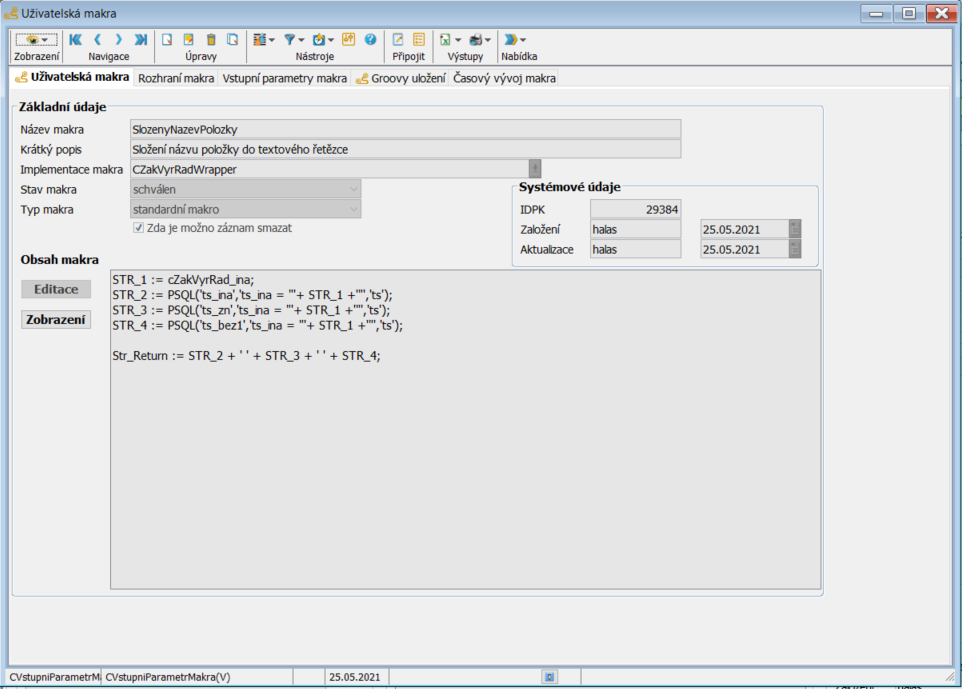Switch to Časový vývoj makra tab
This screenshot has width=962, height=689.
coord(505,78)
